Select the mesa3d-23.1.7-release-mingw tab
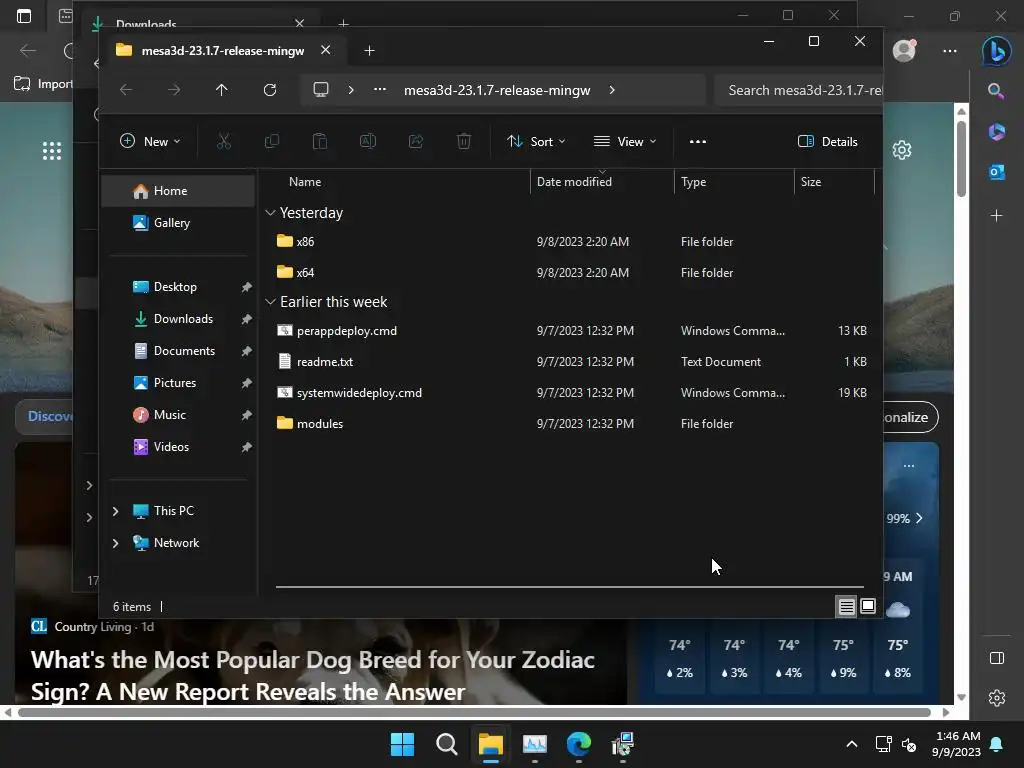 pos(222,51)
